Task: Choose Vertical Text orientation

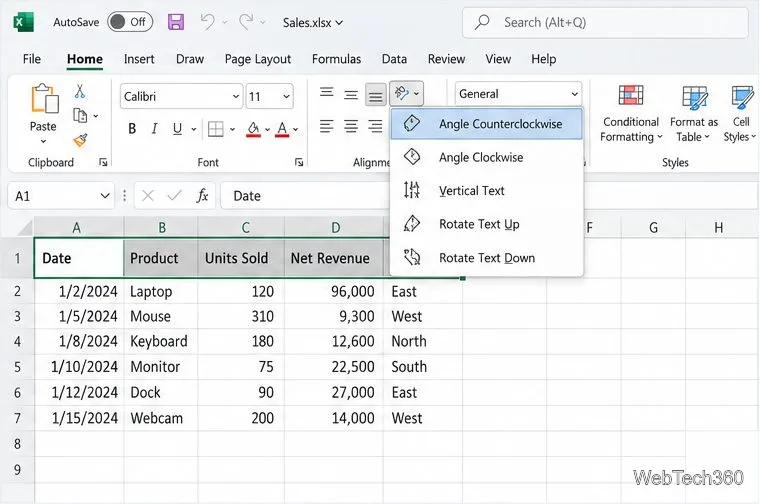Action: click(486, 191)
